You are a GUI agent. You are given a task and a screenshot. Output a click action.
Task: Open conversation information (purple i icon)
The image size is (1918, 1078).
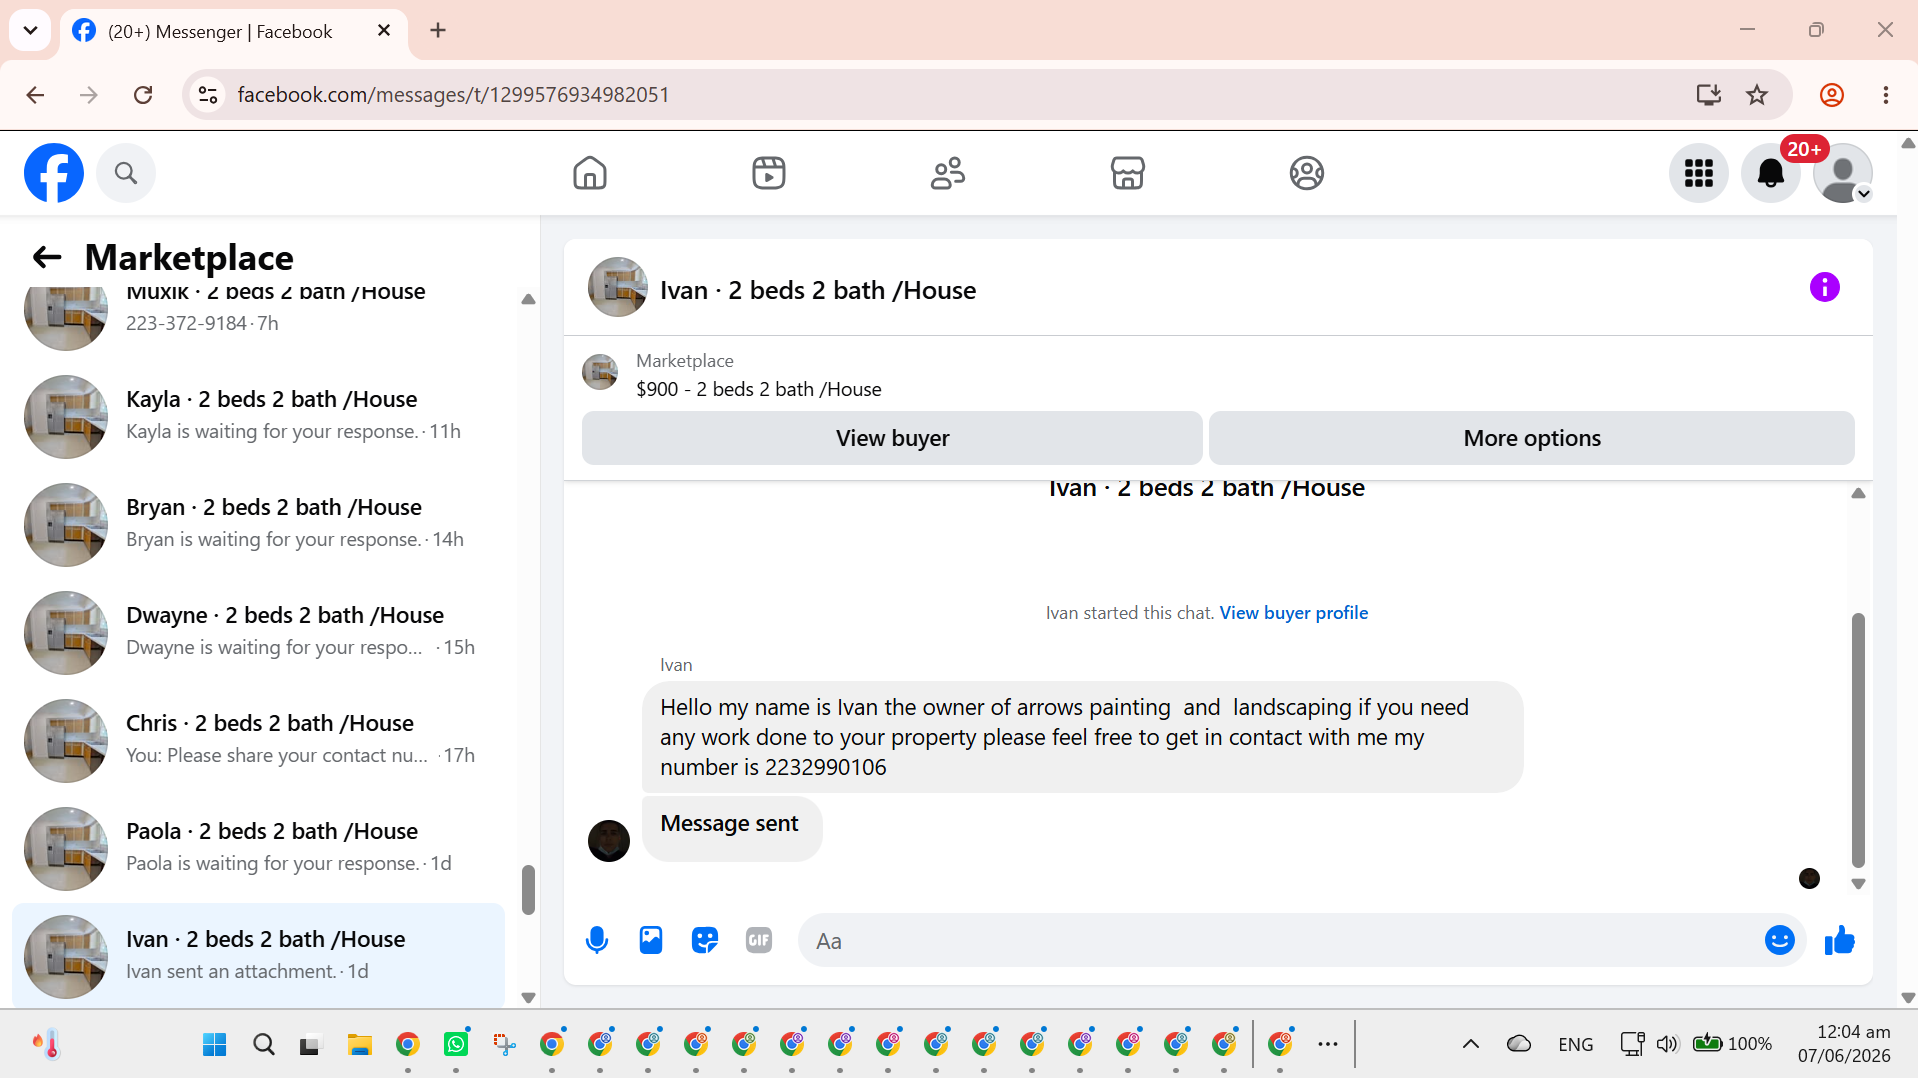1825,287
